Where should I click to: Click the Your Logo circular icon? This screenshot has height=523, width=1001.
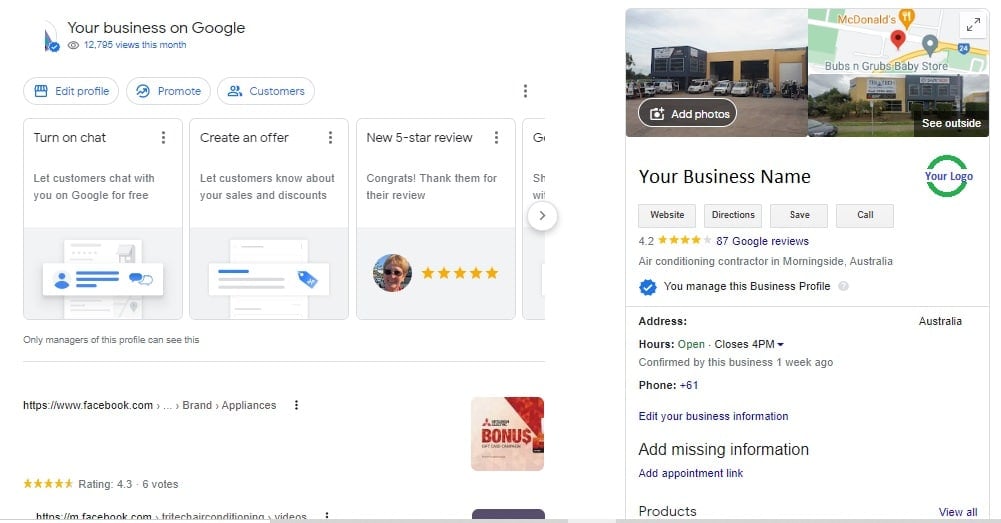point(948,176)
